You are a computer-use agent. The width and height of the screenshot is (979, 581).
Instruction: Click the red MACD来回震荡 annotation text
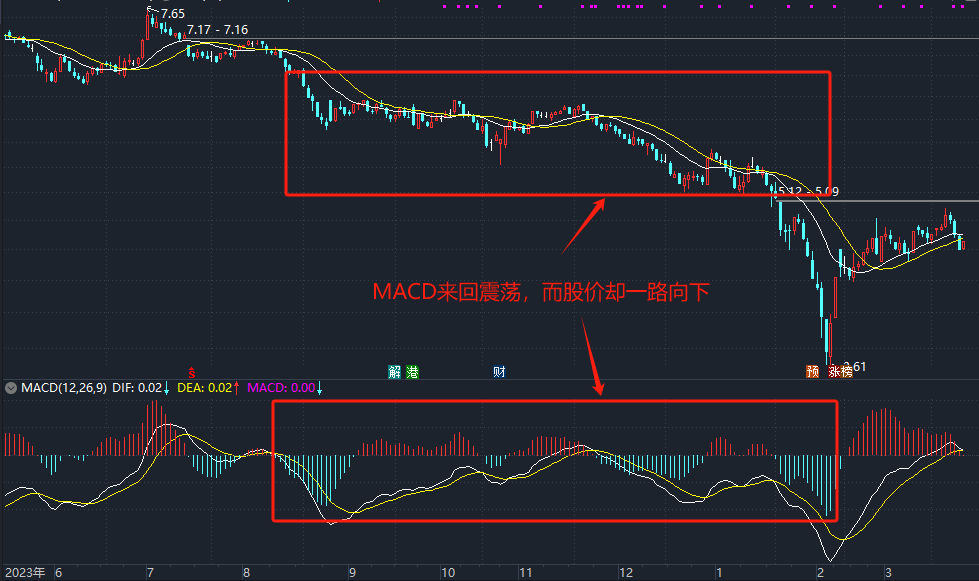click(541, 292)
